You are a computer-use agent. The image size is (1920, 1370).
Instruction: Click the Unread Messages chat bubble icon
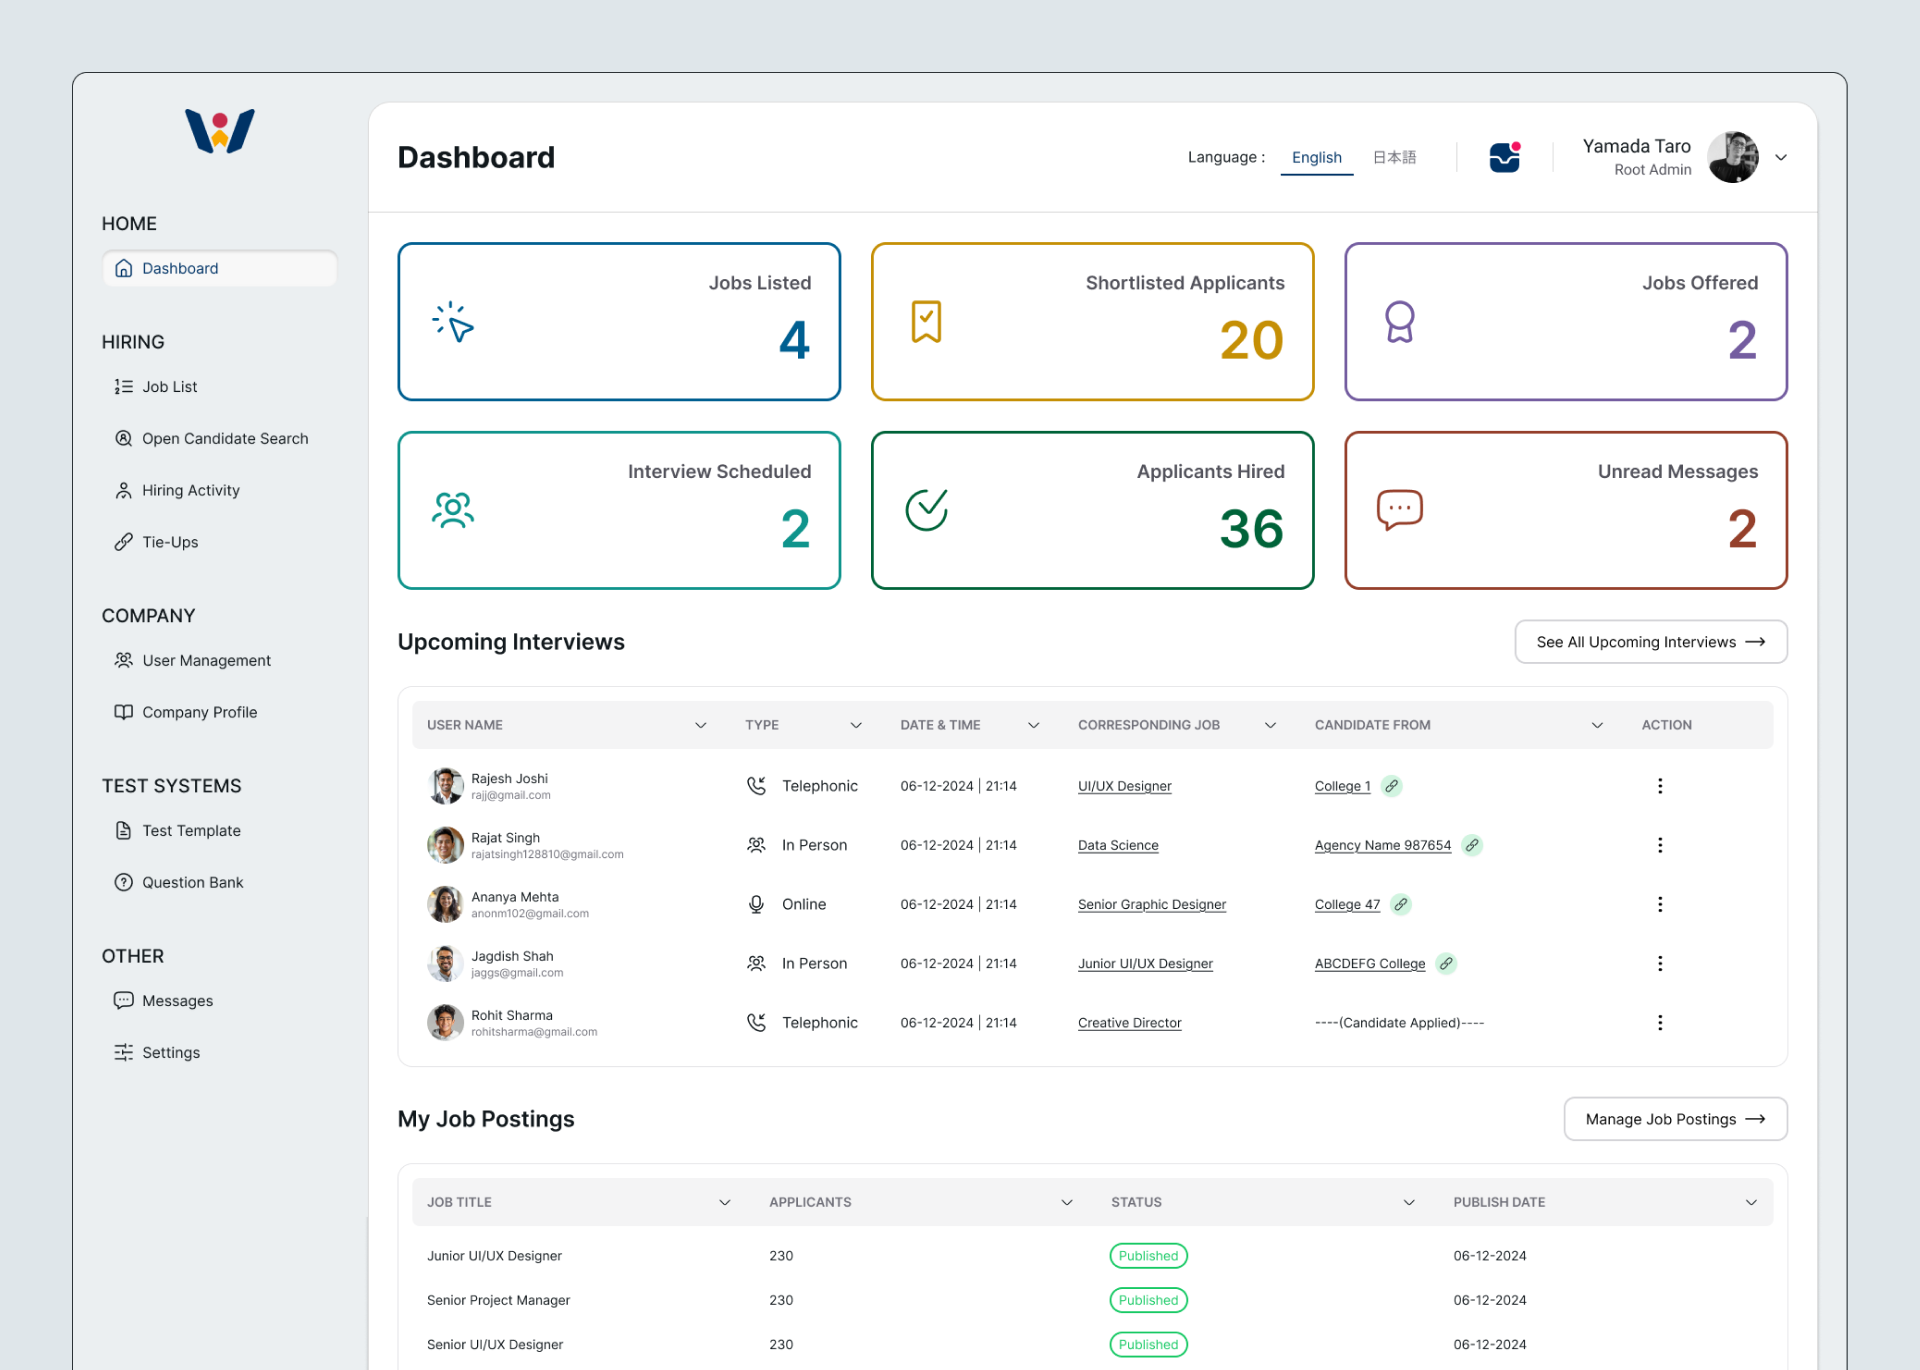tap(1400, 510)
